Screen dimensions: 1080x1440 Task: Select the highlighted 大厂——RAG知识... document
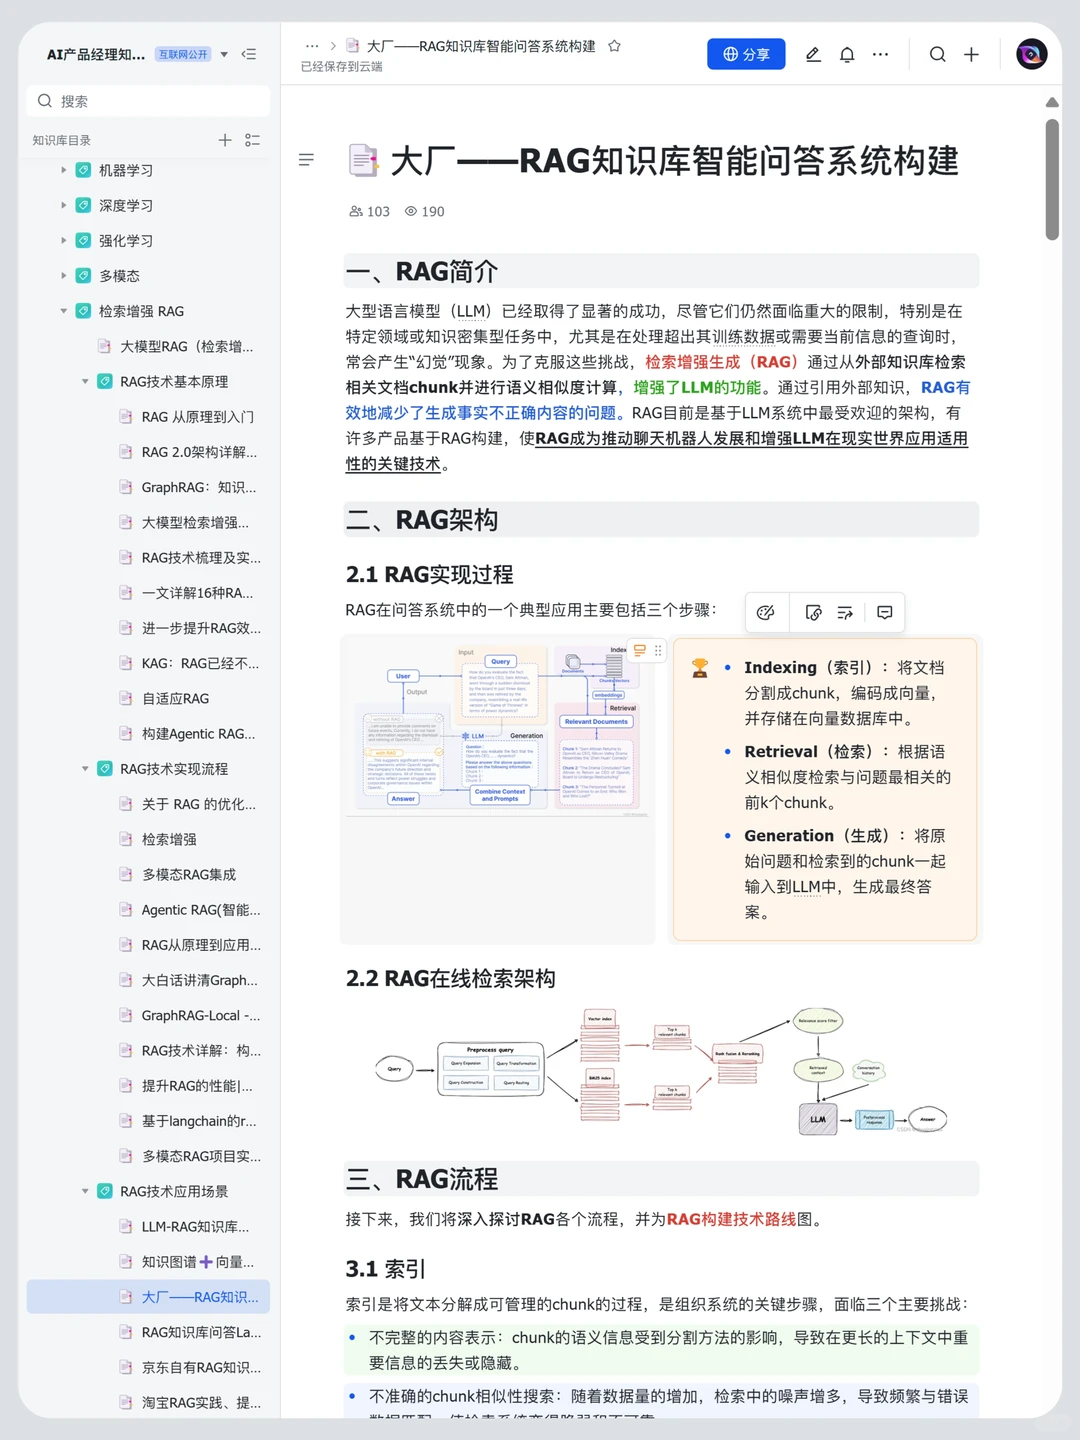(148, 1297)
